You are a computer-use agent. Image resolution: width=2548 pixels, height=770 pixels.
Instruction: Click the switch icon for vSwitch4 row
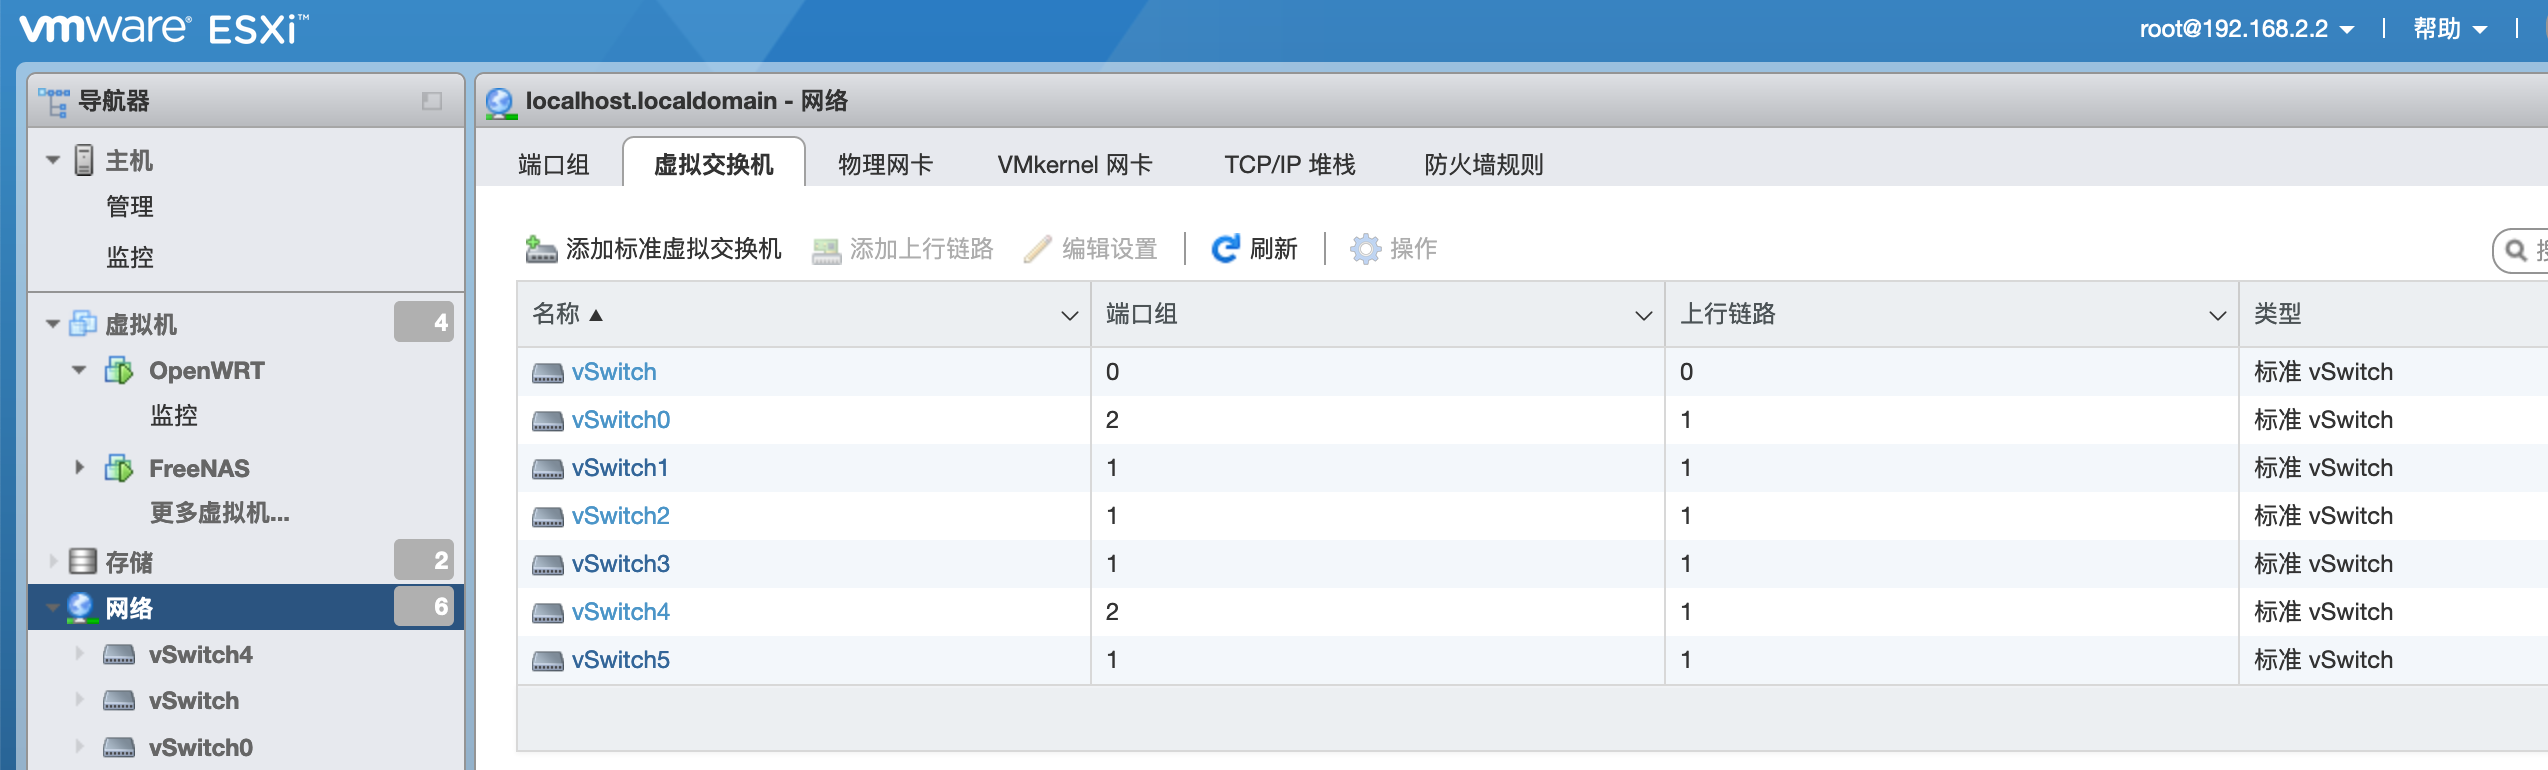[548, 613]
